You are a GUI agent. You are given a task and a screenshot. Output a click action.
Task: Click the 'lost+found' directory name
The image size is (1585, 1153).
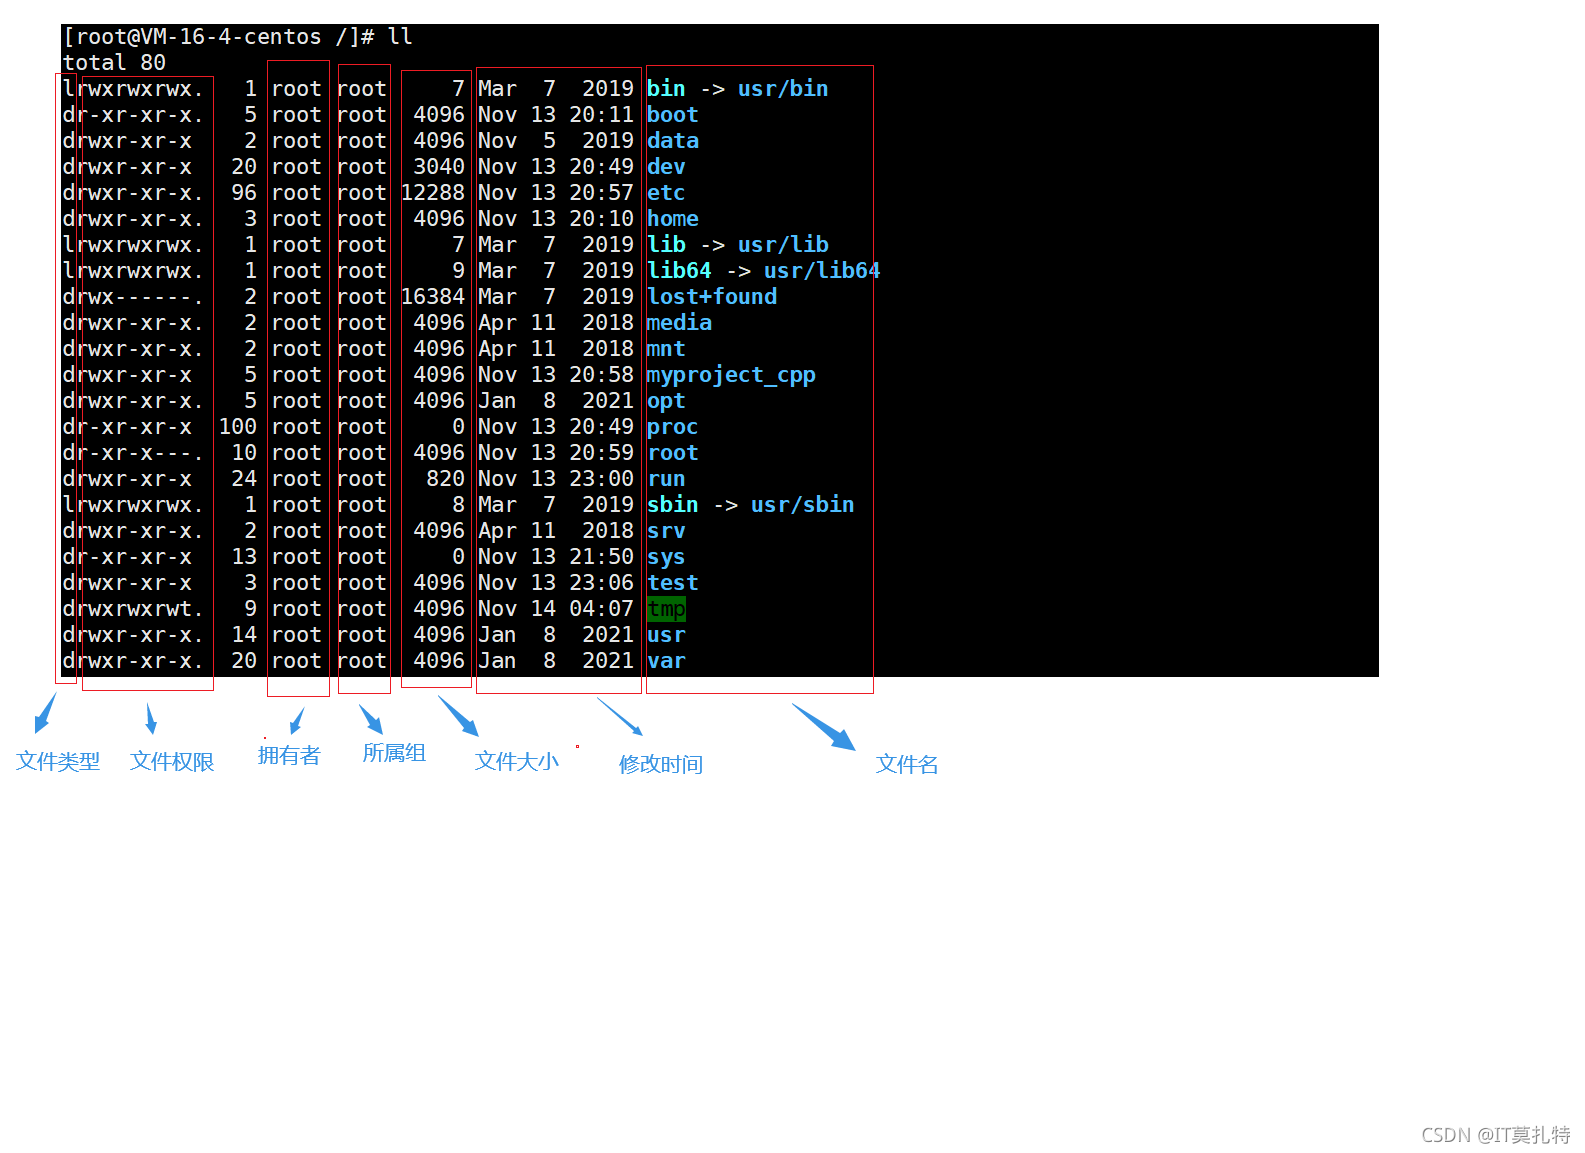[x=712, y=297]
